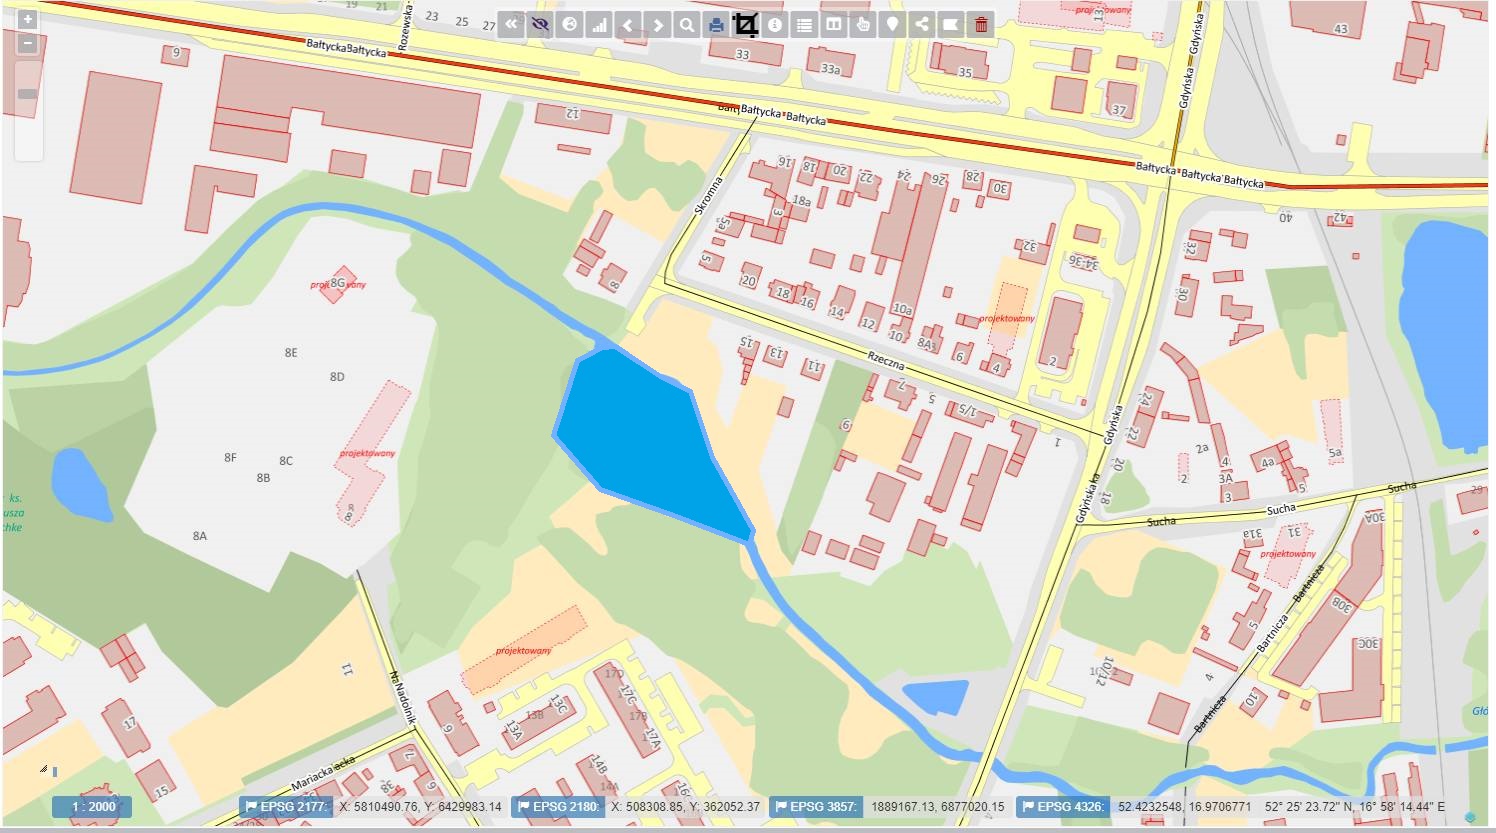Open the bar chart statistics tool
The height and width of the screenshot is (833, 1496).
coord(599,25)
